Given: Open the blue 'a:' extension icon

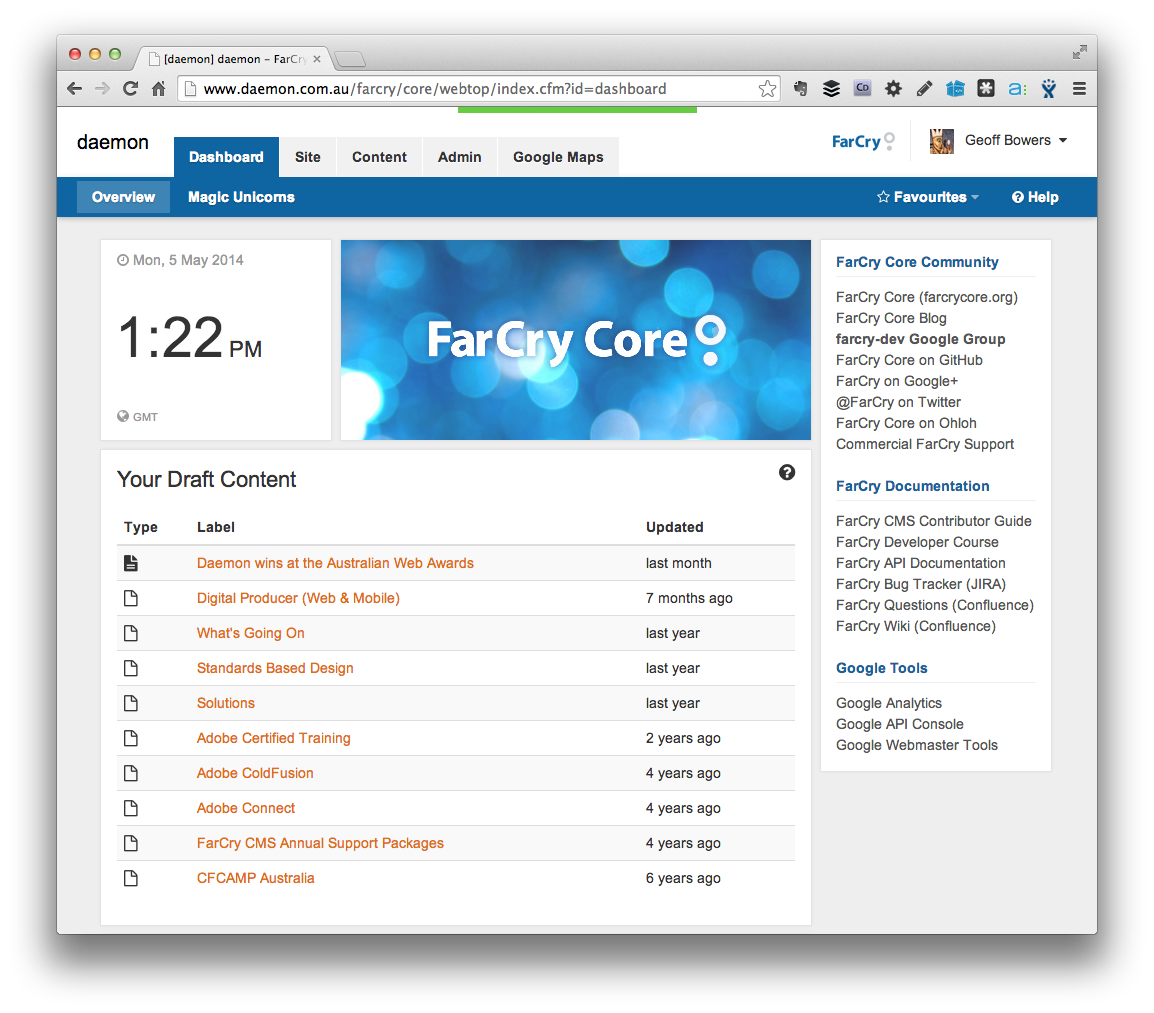Looking at the screenshot, I should point(1017,89).
